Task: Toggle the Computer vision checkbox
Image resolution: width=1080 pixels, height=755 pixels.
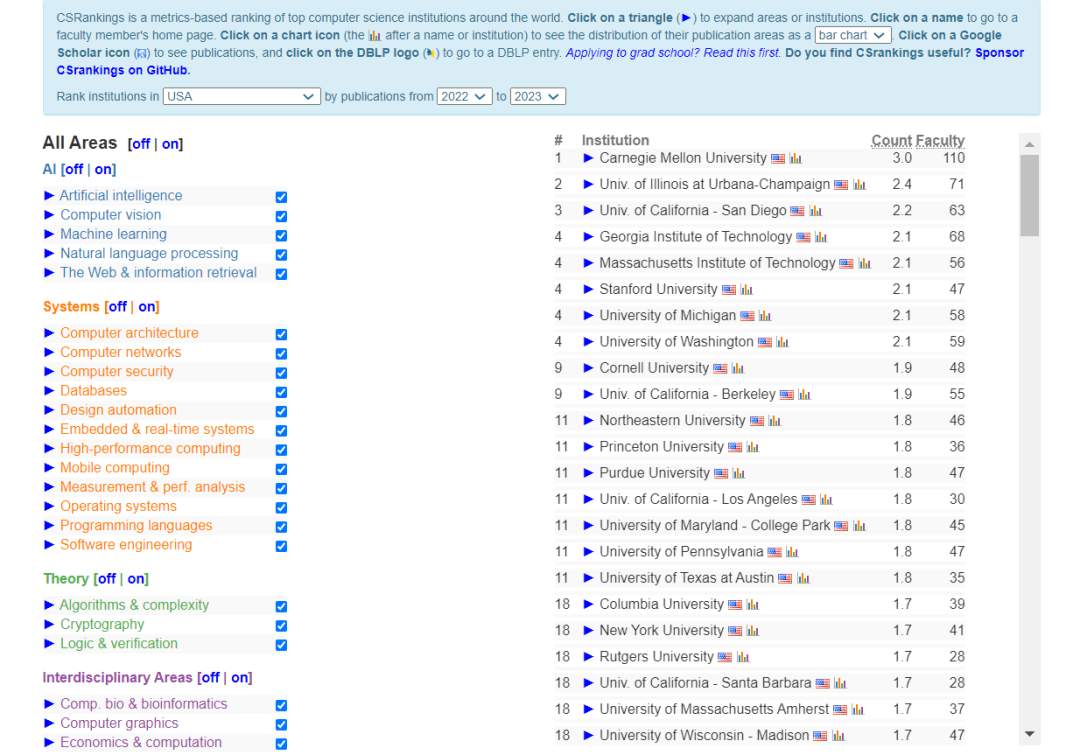Action: pos(281,216)
